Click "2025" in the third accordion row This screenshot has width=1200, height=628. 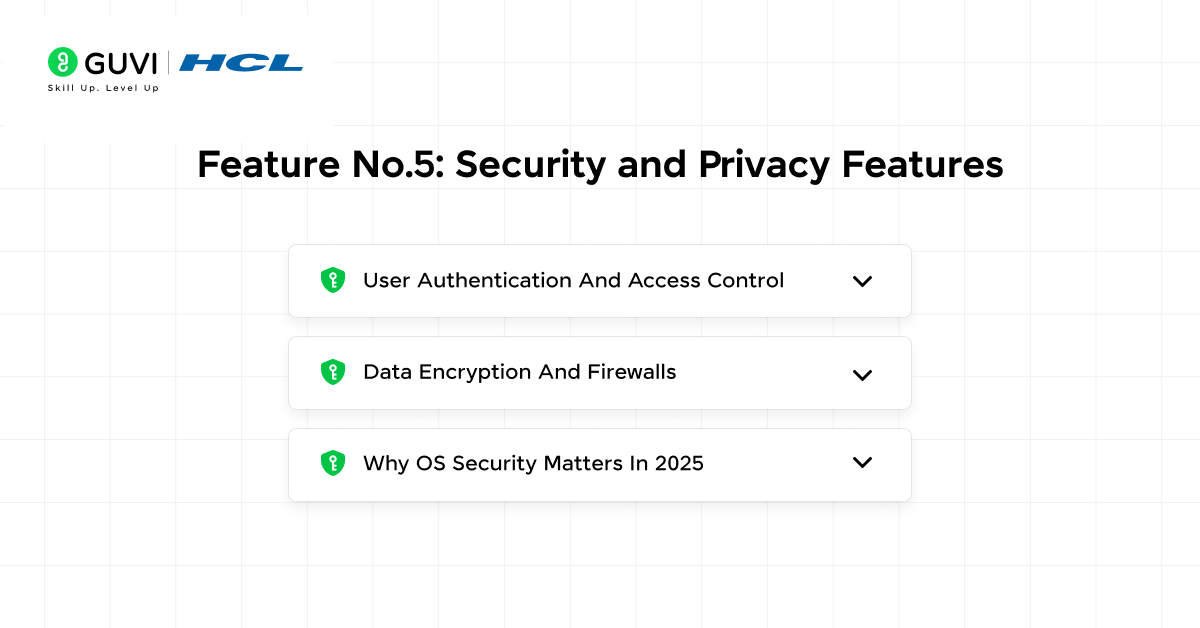(x=679, y=464)
